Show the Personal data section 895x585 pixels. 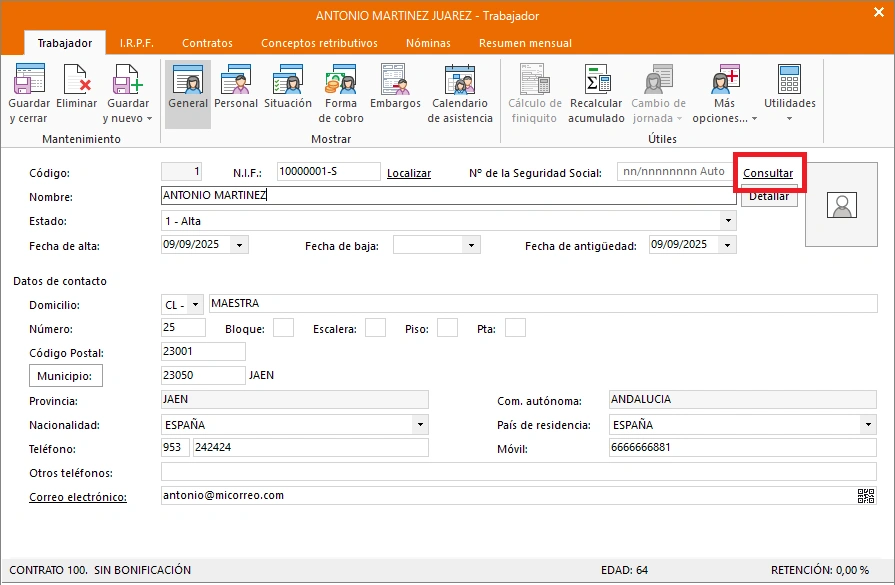point(236,88)
